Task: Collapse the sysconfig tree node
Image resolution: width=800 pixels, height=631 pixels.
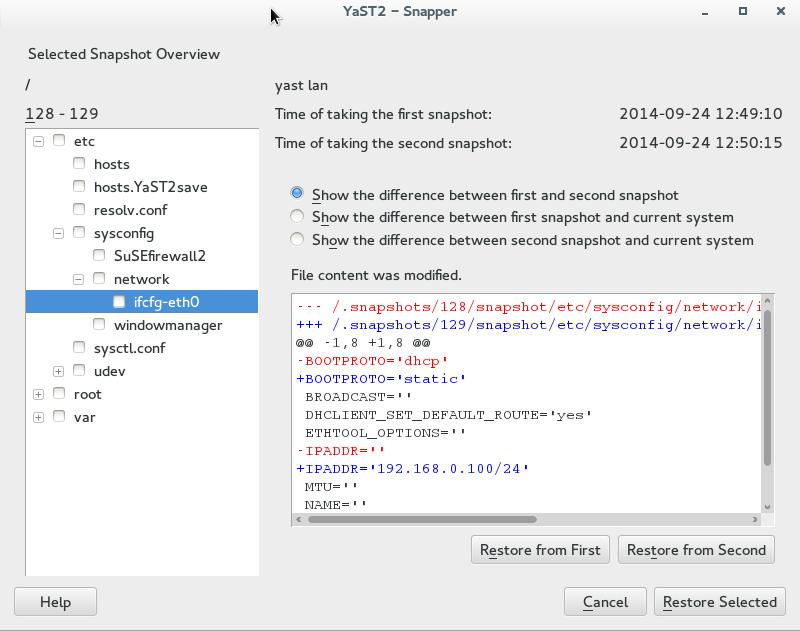Action: click(x=58, y=234)
